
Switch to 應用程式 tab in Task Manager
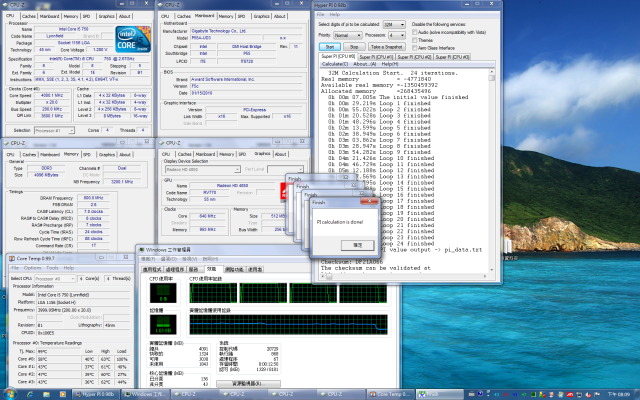[x=153, y=269]
